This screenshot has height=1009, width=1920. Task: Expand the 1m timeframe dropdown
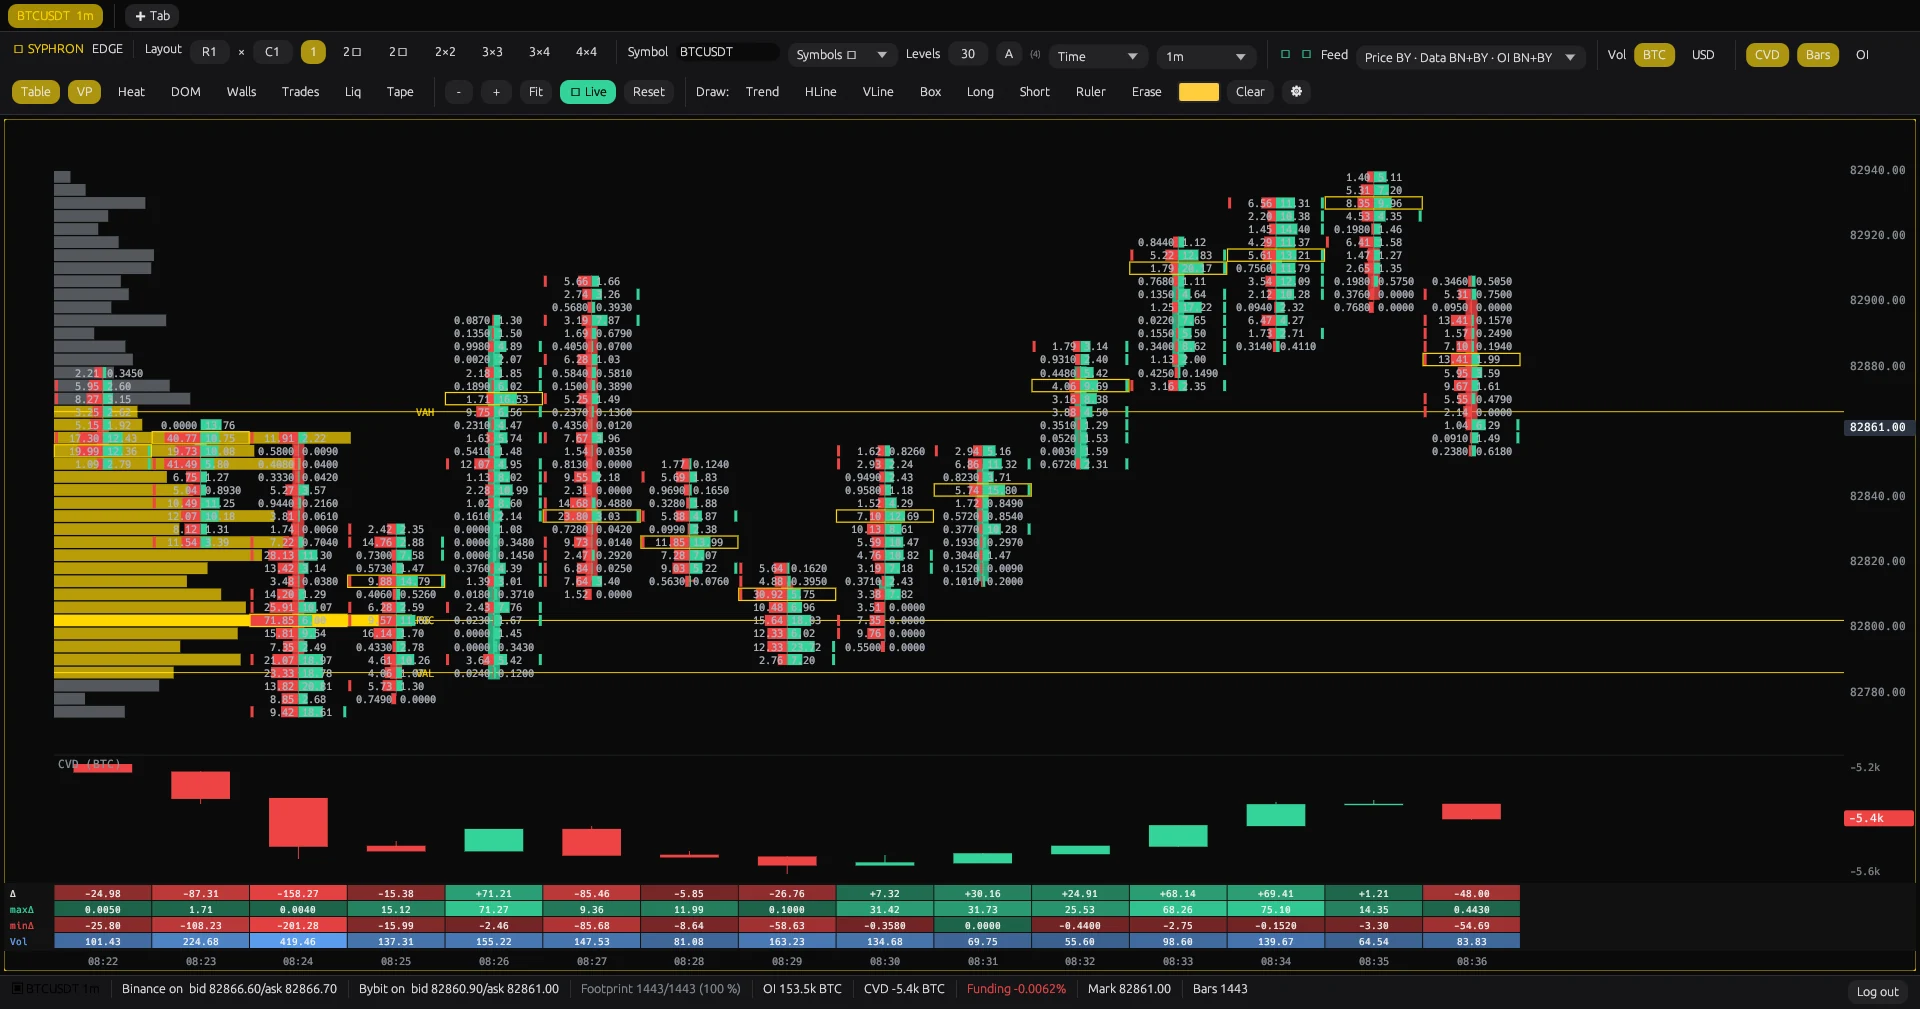[1206, 56]
